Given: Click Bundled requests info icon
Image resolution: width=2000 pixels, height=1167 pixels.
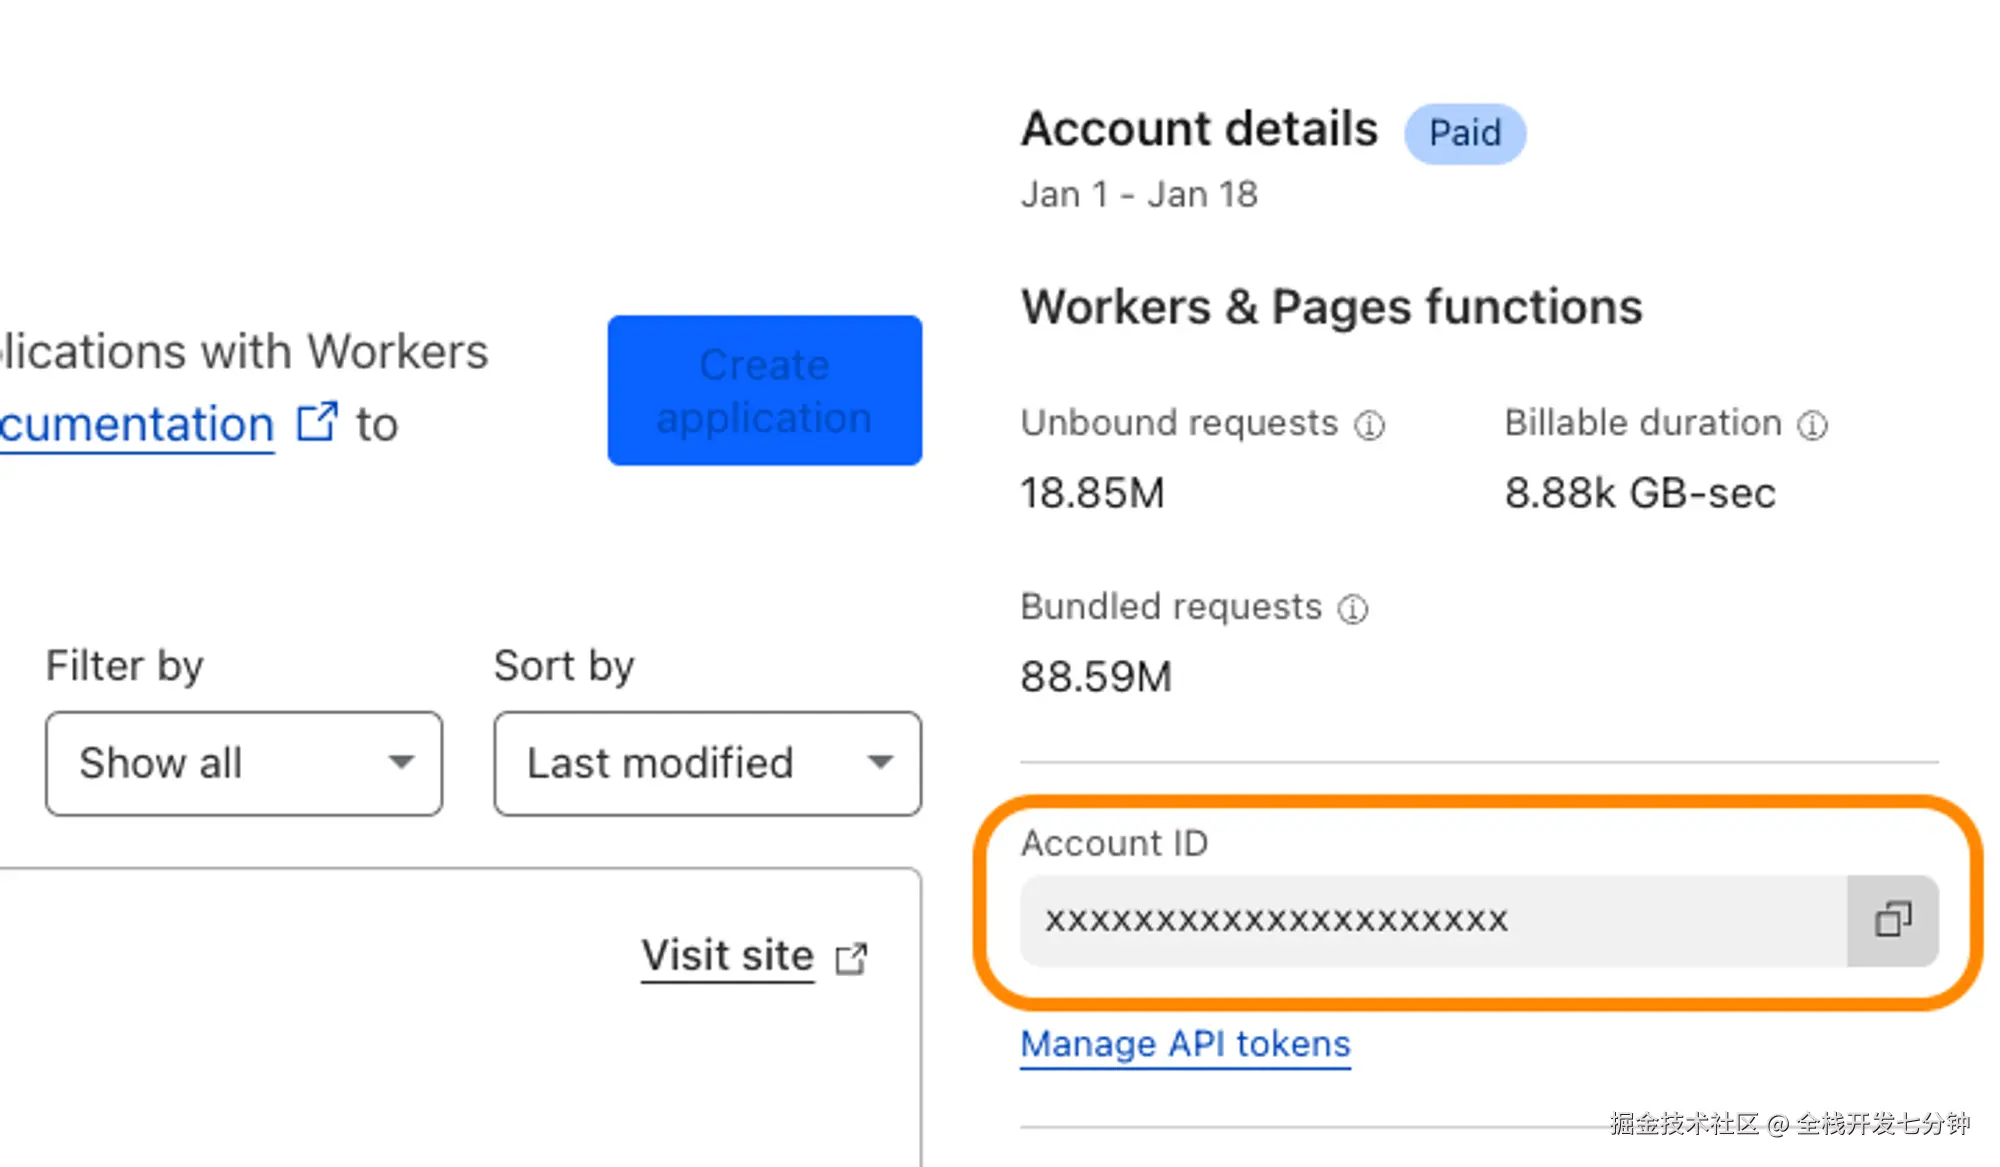Looking at the screenshot, I should coord(1353,609).
